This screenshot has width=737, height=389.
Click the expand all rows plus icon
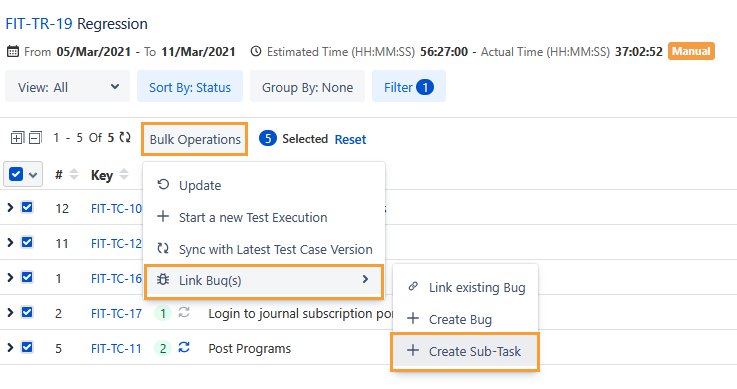(x=17, y=138)
